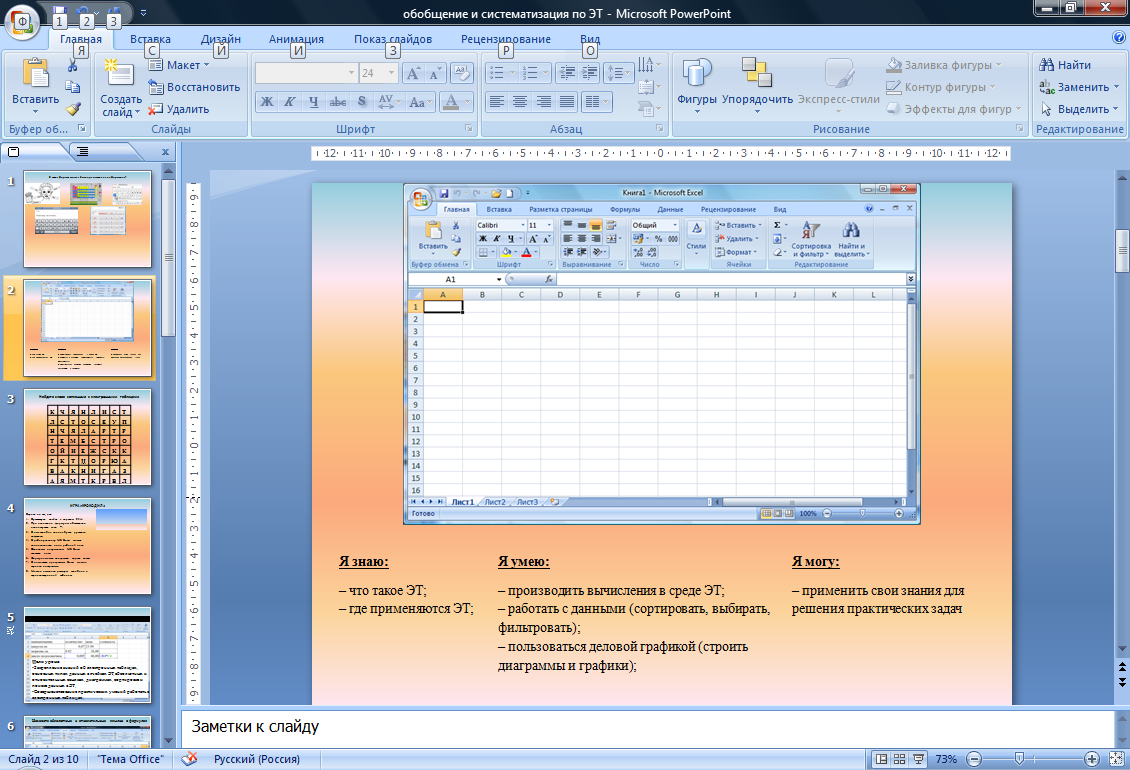Image resolution: width=1130 pixels, height=770 pixels.
Task: Open PowerPoint's Вставка ribbon tab
Action: [150, 39]
